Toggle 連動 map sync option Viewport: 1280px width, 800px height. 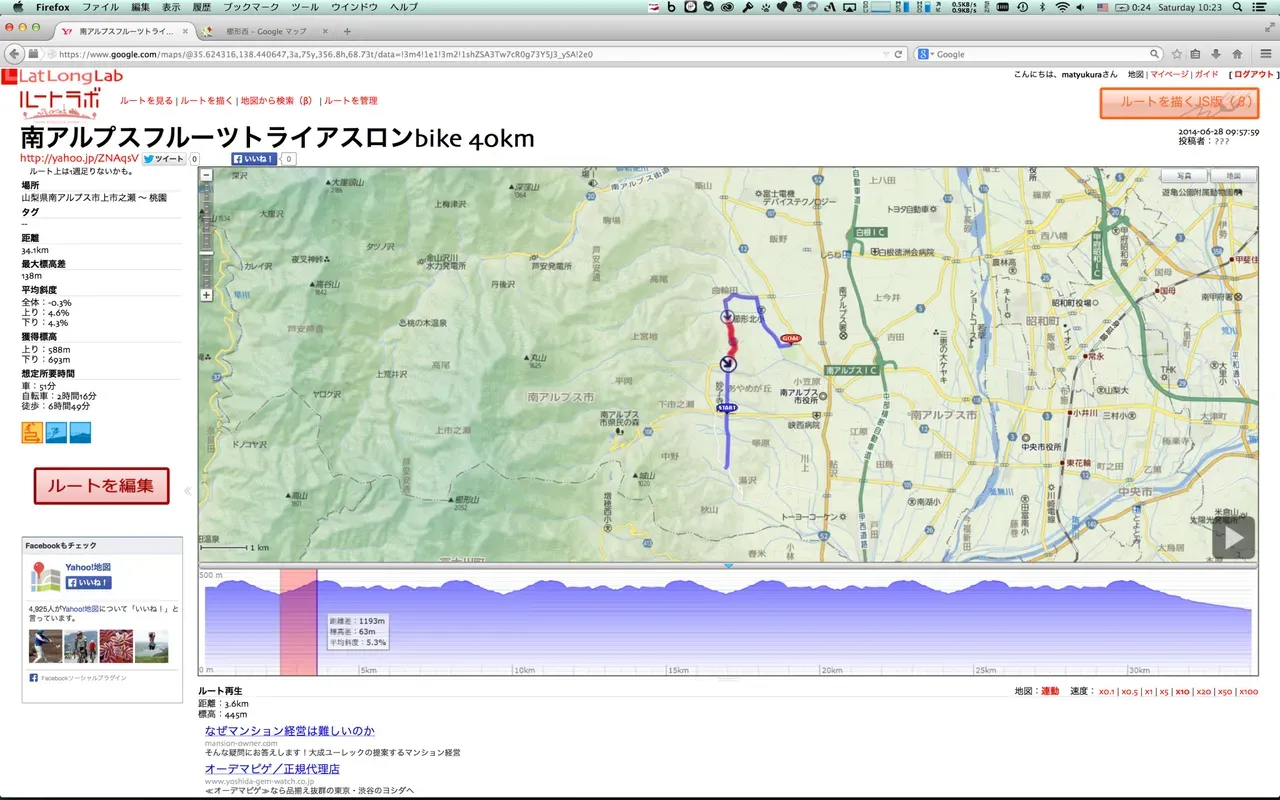[1049, 691]
